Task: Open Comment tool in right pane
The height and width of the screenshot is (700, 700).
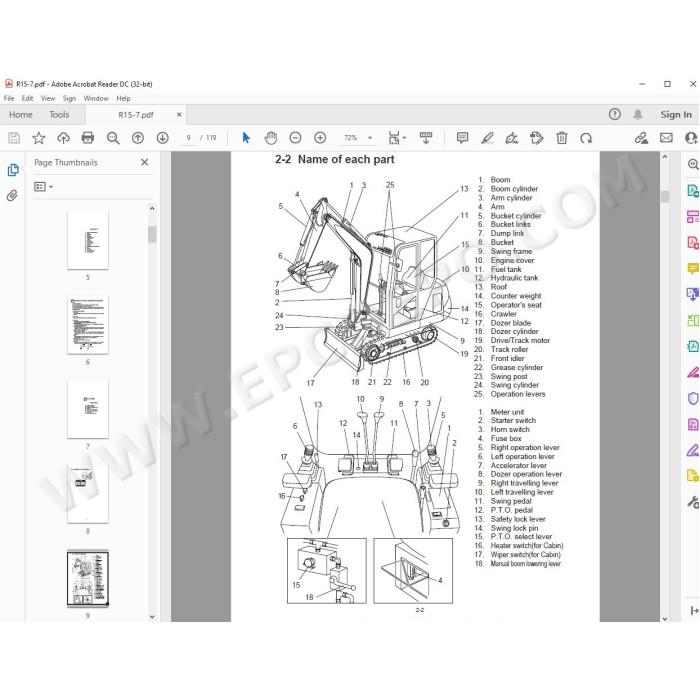Action: (x=693, y=268)
